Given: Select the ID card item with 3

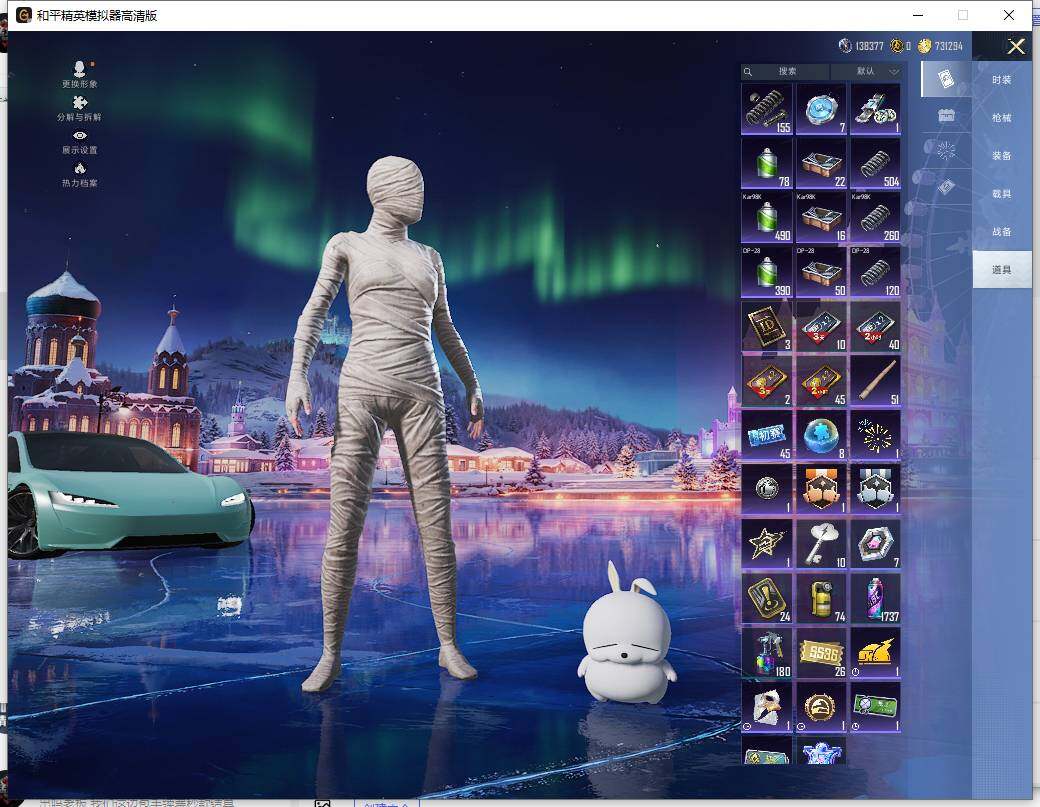Looking at the screenshot, I should point(767,326).
